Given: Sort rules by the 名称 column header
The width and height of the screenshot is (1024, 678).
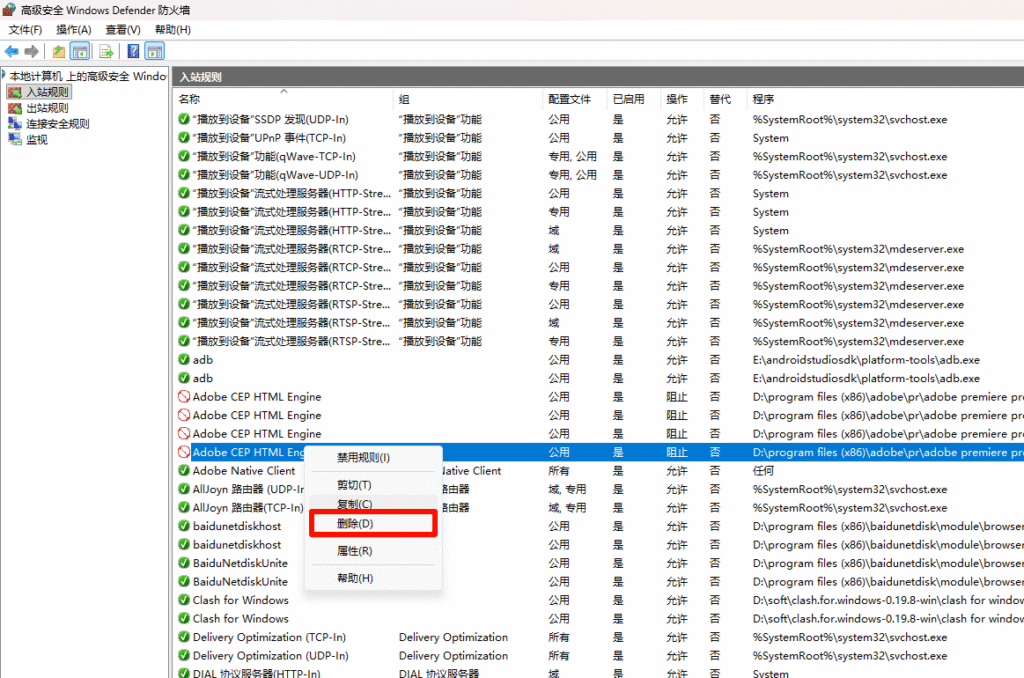Looking at the screenshot, I should [x=190, y=99].
